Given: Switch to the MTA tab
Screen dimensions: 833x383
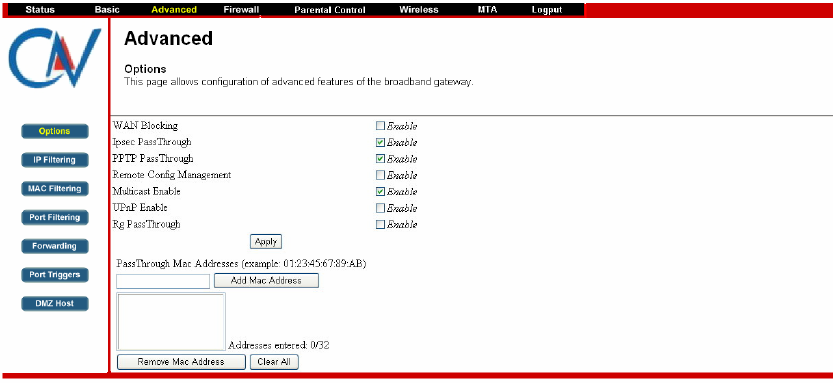Looking at the screenshot, I should 487,10.
